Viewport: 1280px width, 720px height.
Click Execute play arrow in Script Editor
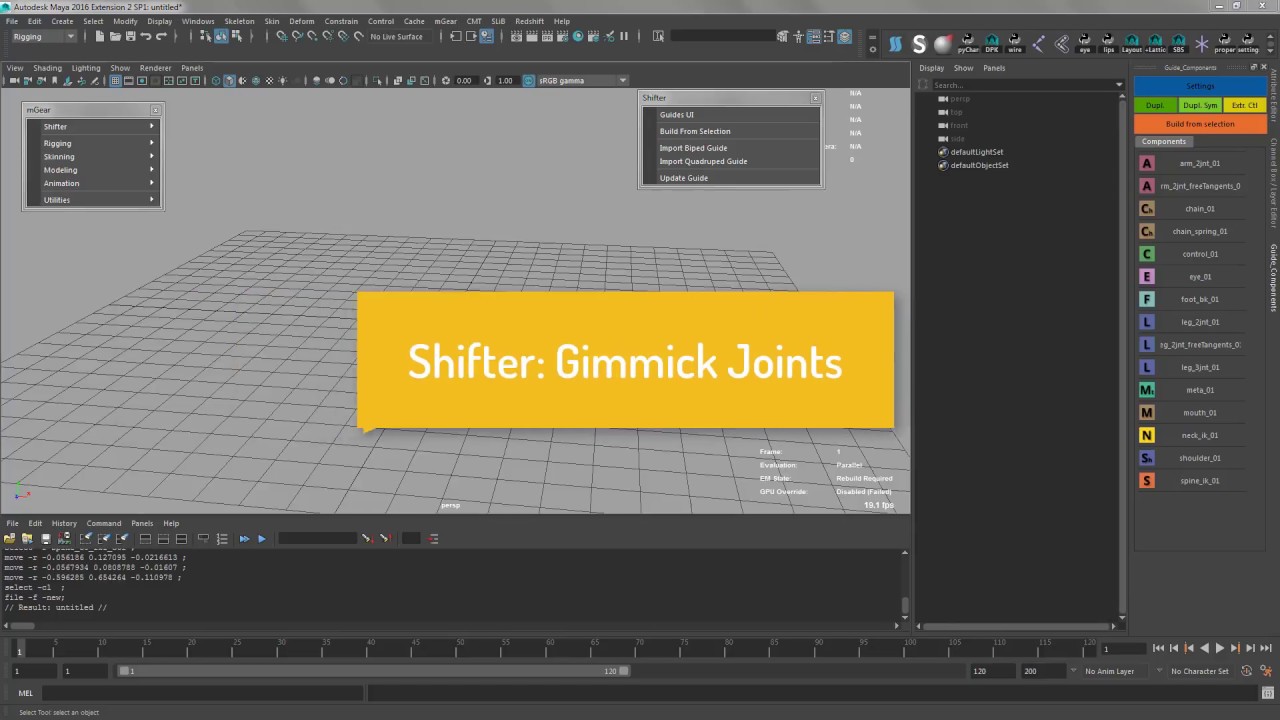point(262,538)
